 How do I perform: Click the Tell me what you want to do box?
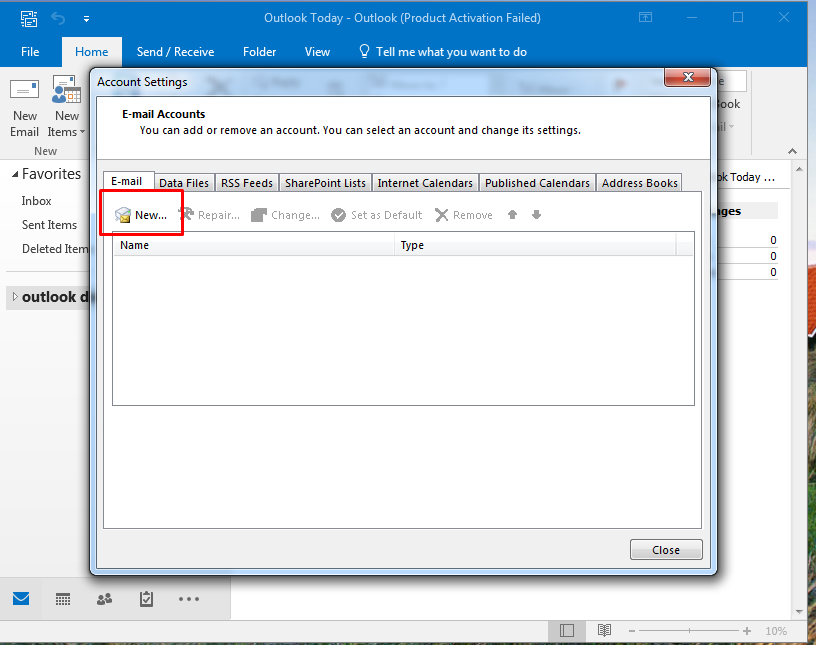tap(443, 52)
